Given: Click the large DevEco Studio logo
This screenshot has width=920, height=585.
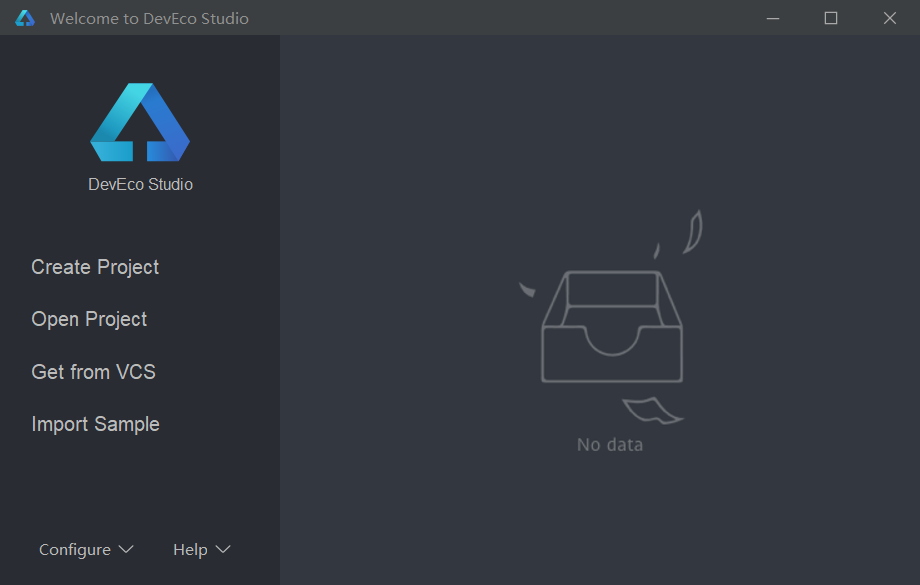Looking at the screenshot, I should point(140,123).
